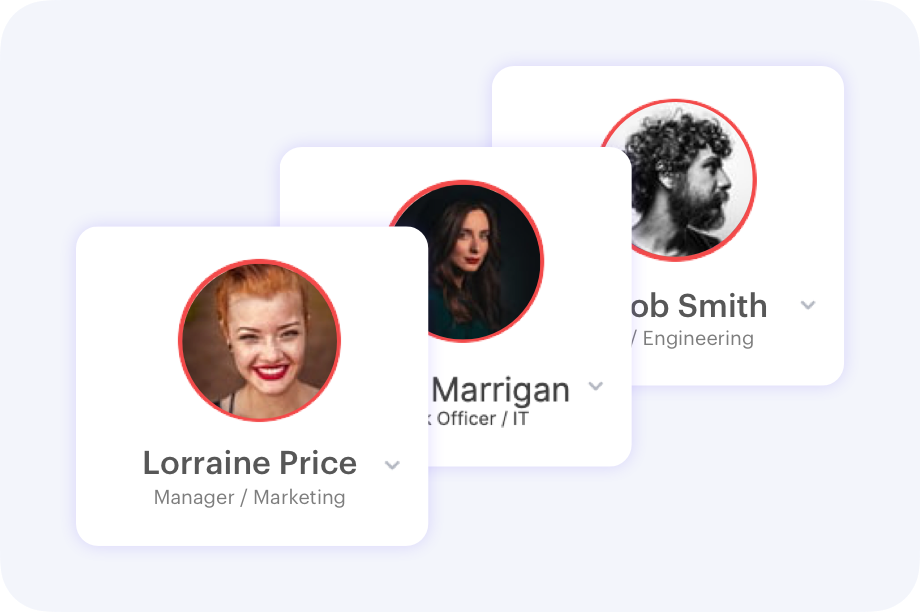Open Lorraine Price's smiling profile photo

[x=259, y=340]
